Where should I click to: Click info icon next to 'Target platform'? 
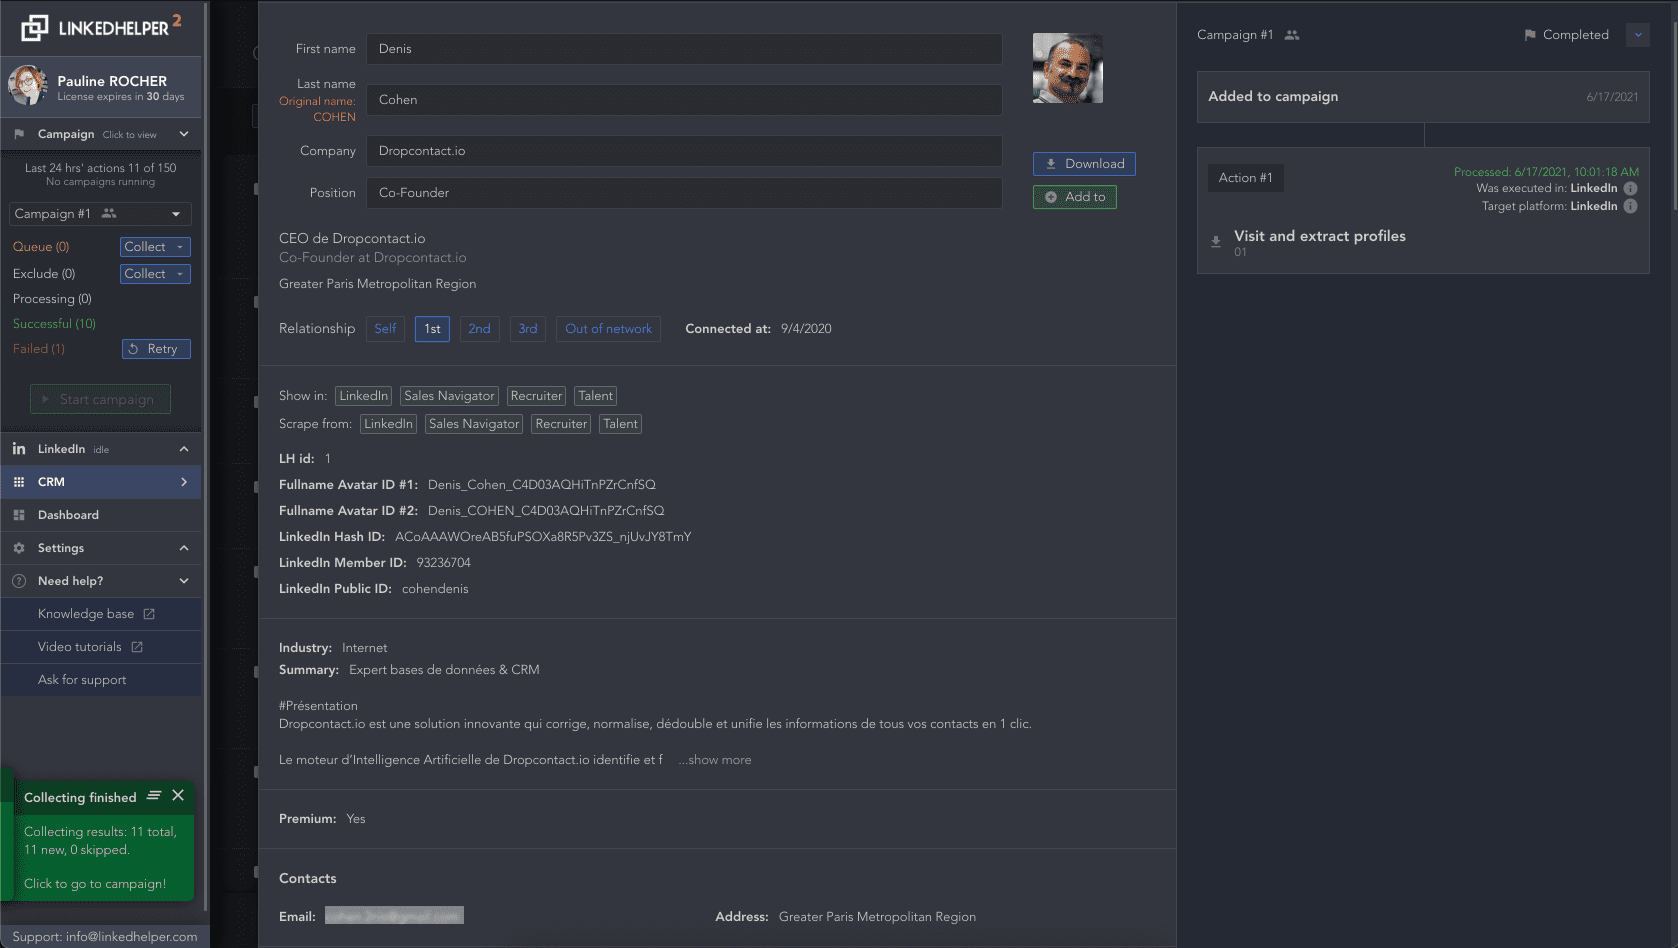point(1630,206)
